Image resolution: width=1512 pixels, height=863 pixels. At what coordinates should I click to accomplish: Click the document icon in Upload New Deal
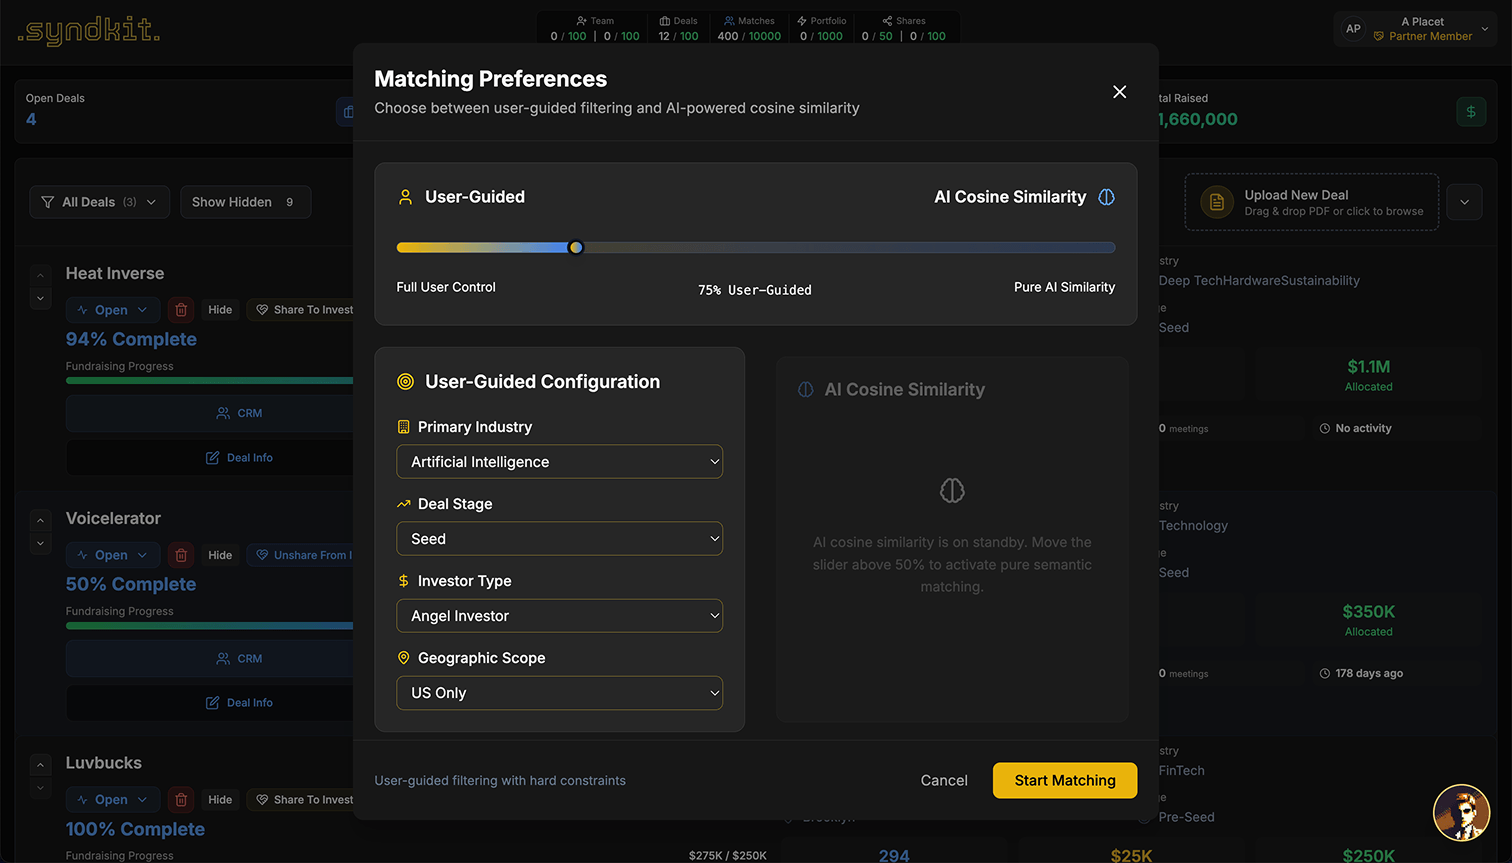coord(1217,202)
